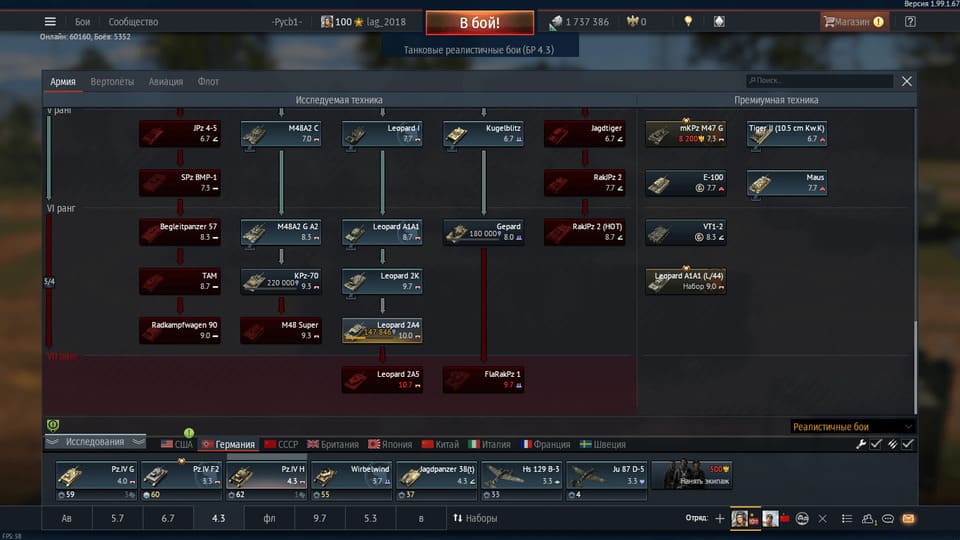Select the Франция nation tab

[x=545, y=444]
